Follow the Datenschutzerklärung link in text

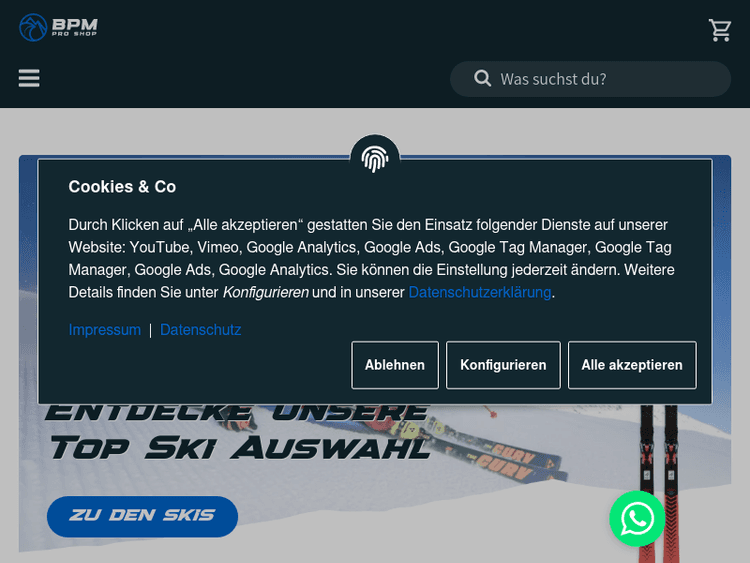point(480,292)
